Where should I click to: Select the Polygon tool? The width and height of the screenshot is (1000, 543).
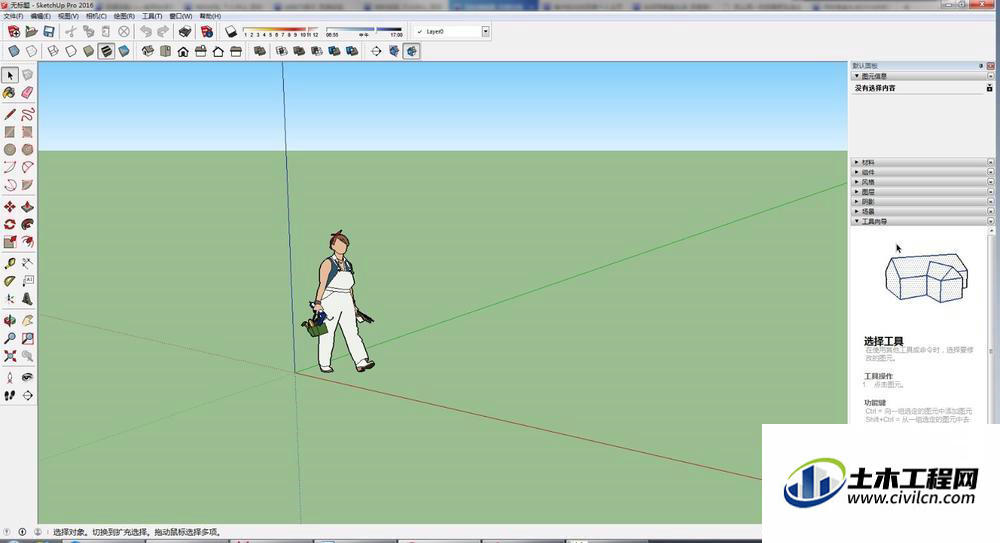[27, 149]
